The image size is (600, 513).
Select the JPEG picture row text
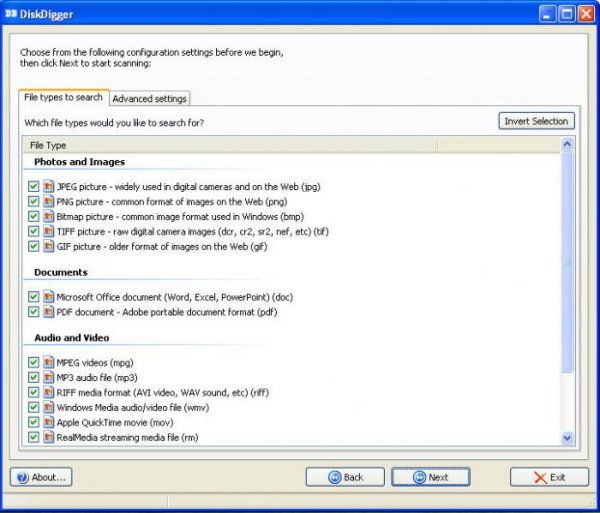click(x=189, y=187)
